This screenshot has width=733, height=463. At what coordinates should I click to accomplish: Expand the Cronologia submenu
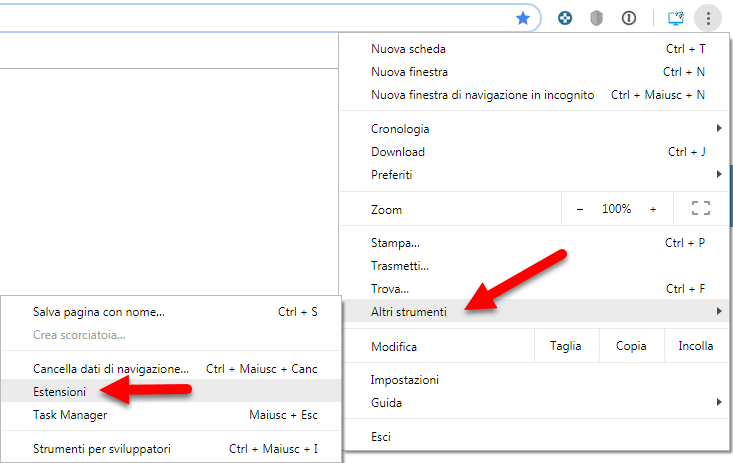[534, 129]
